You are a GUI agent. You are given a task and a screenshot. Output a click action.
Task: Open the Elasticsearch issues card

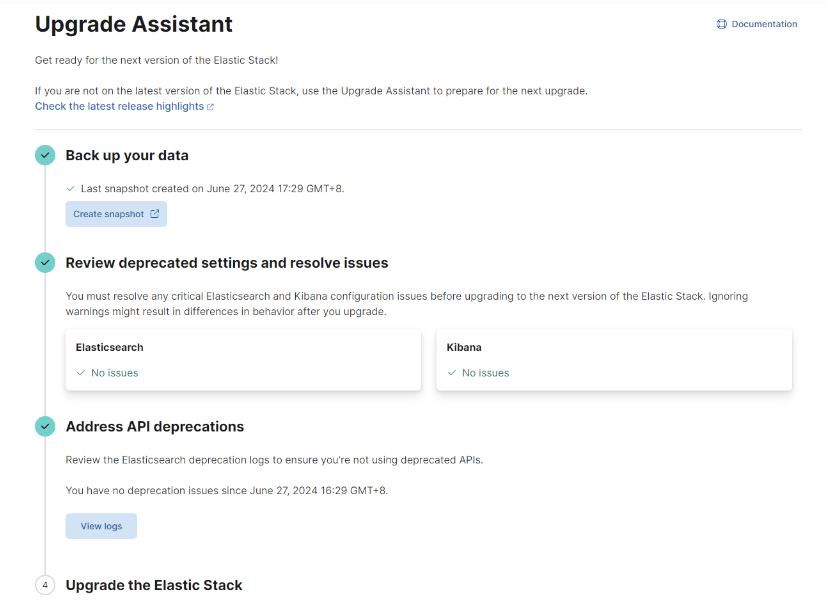pos(243,360)
